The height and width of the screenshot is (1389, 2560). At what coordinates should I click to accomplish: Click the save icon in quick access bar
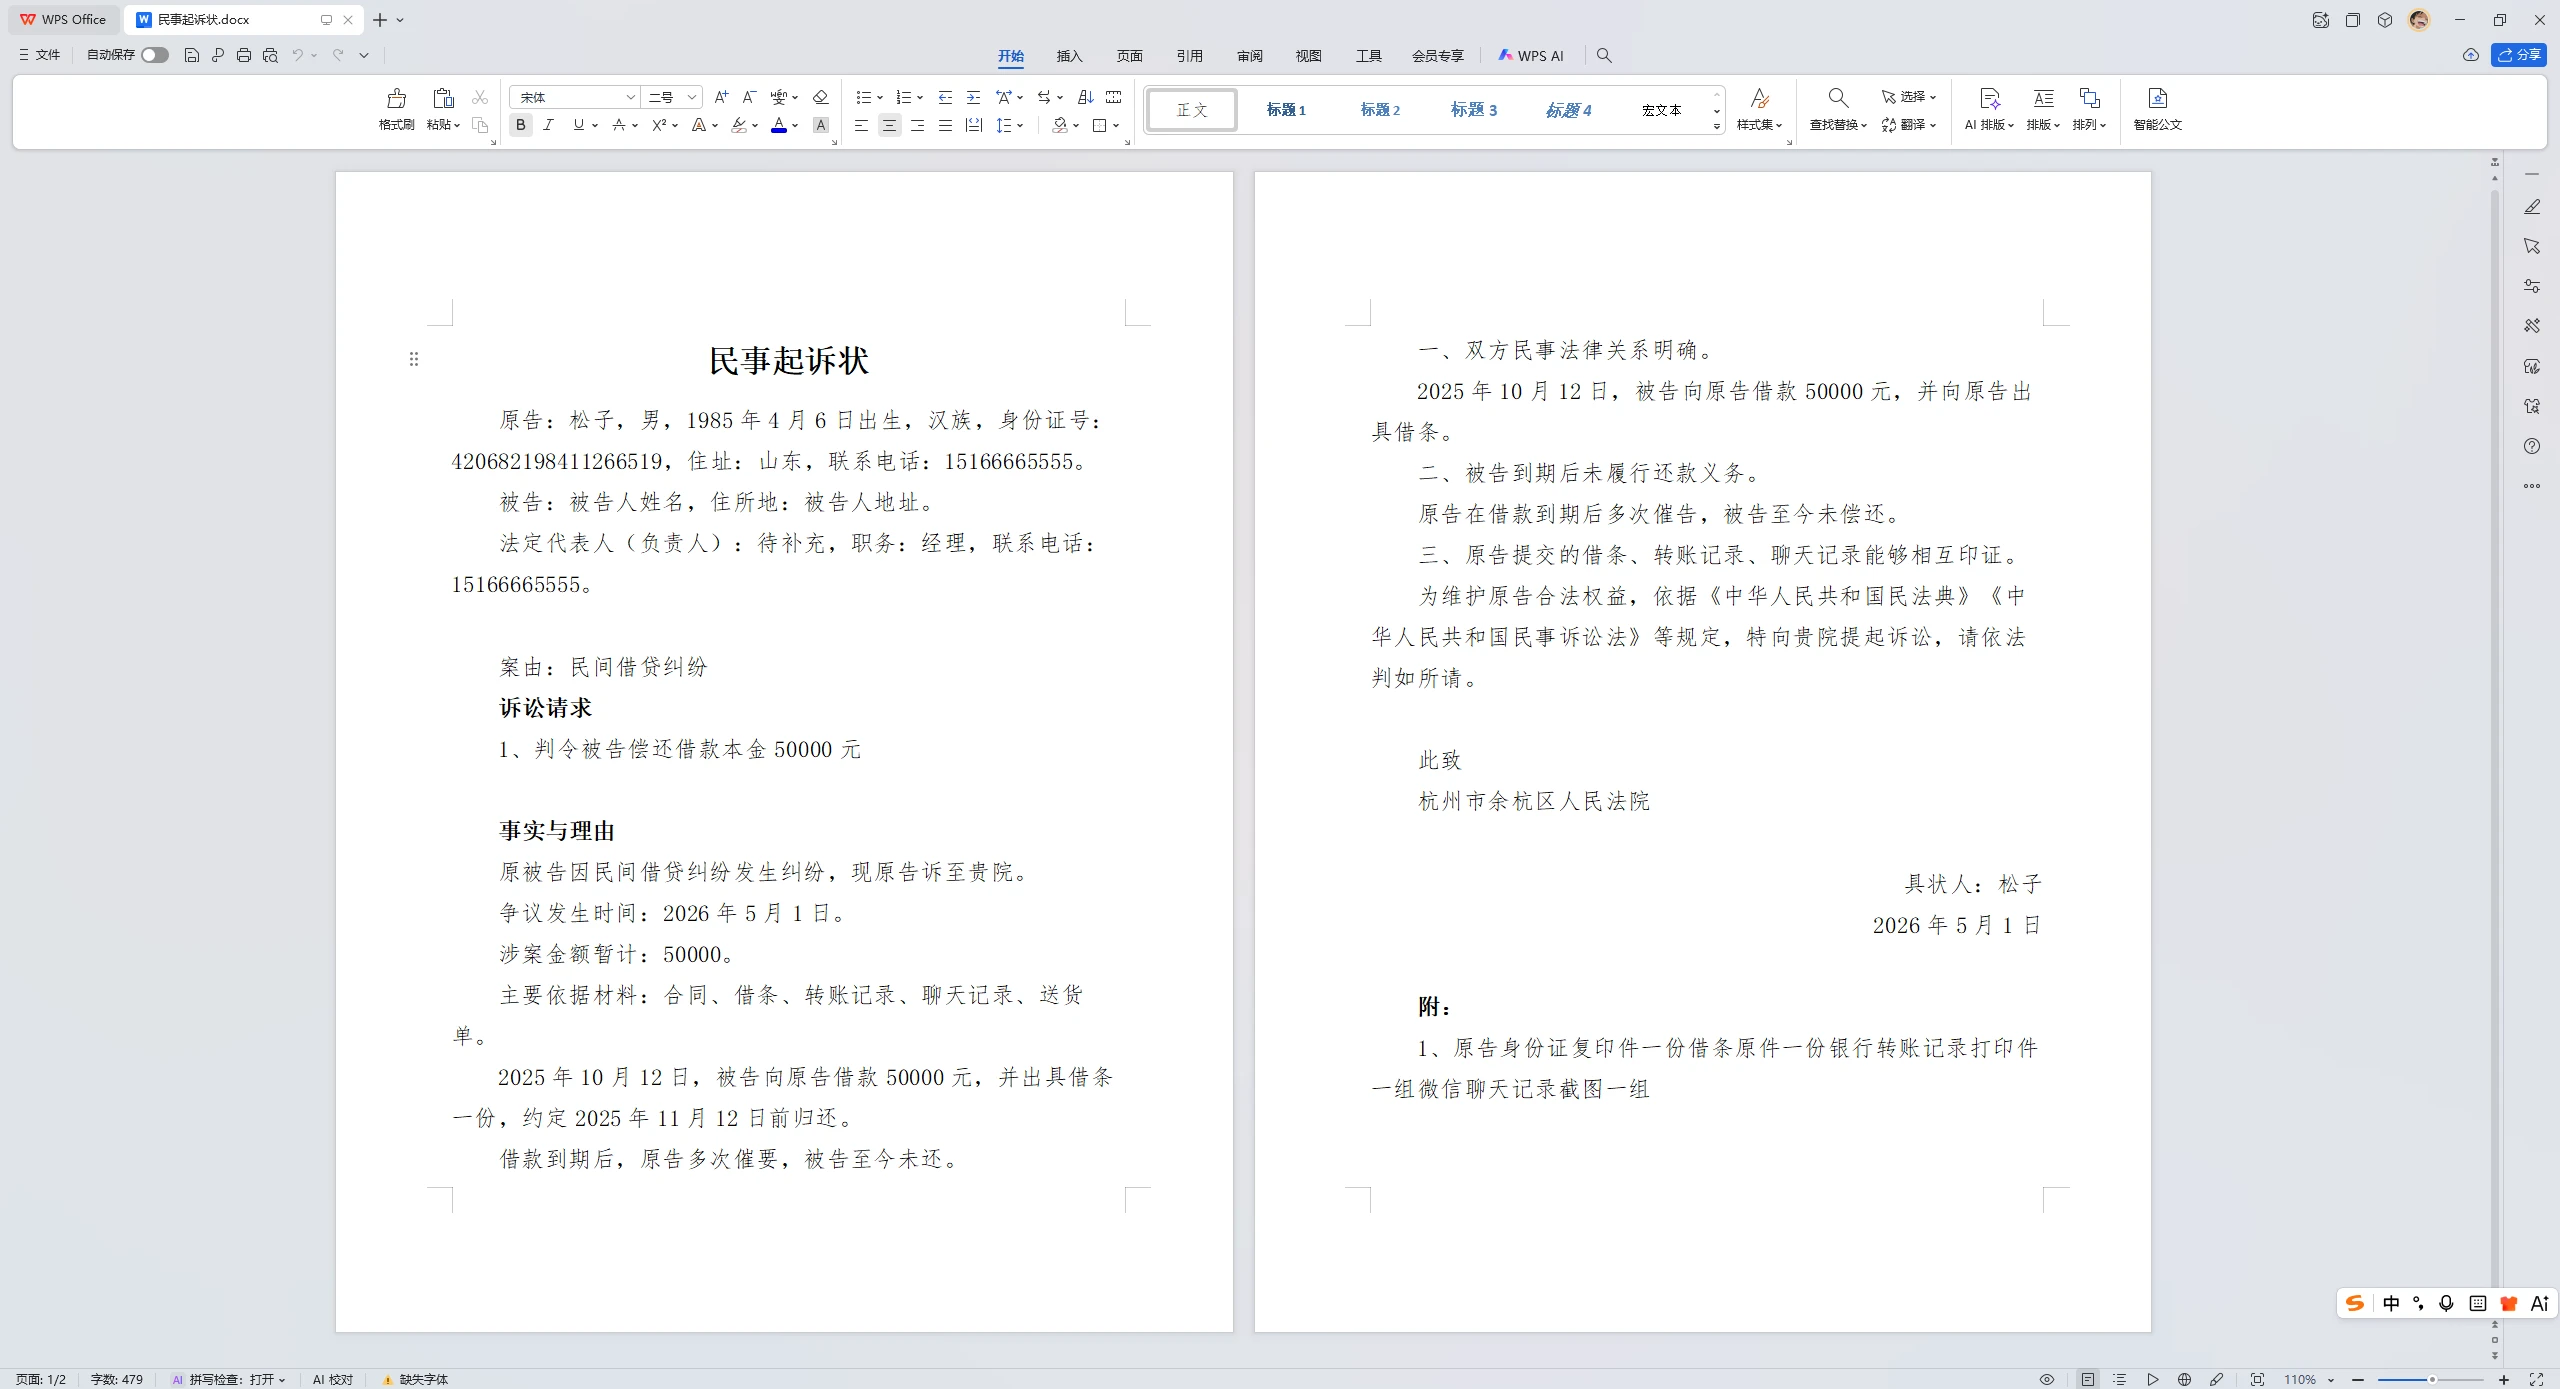(192, 55)
